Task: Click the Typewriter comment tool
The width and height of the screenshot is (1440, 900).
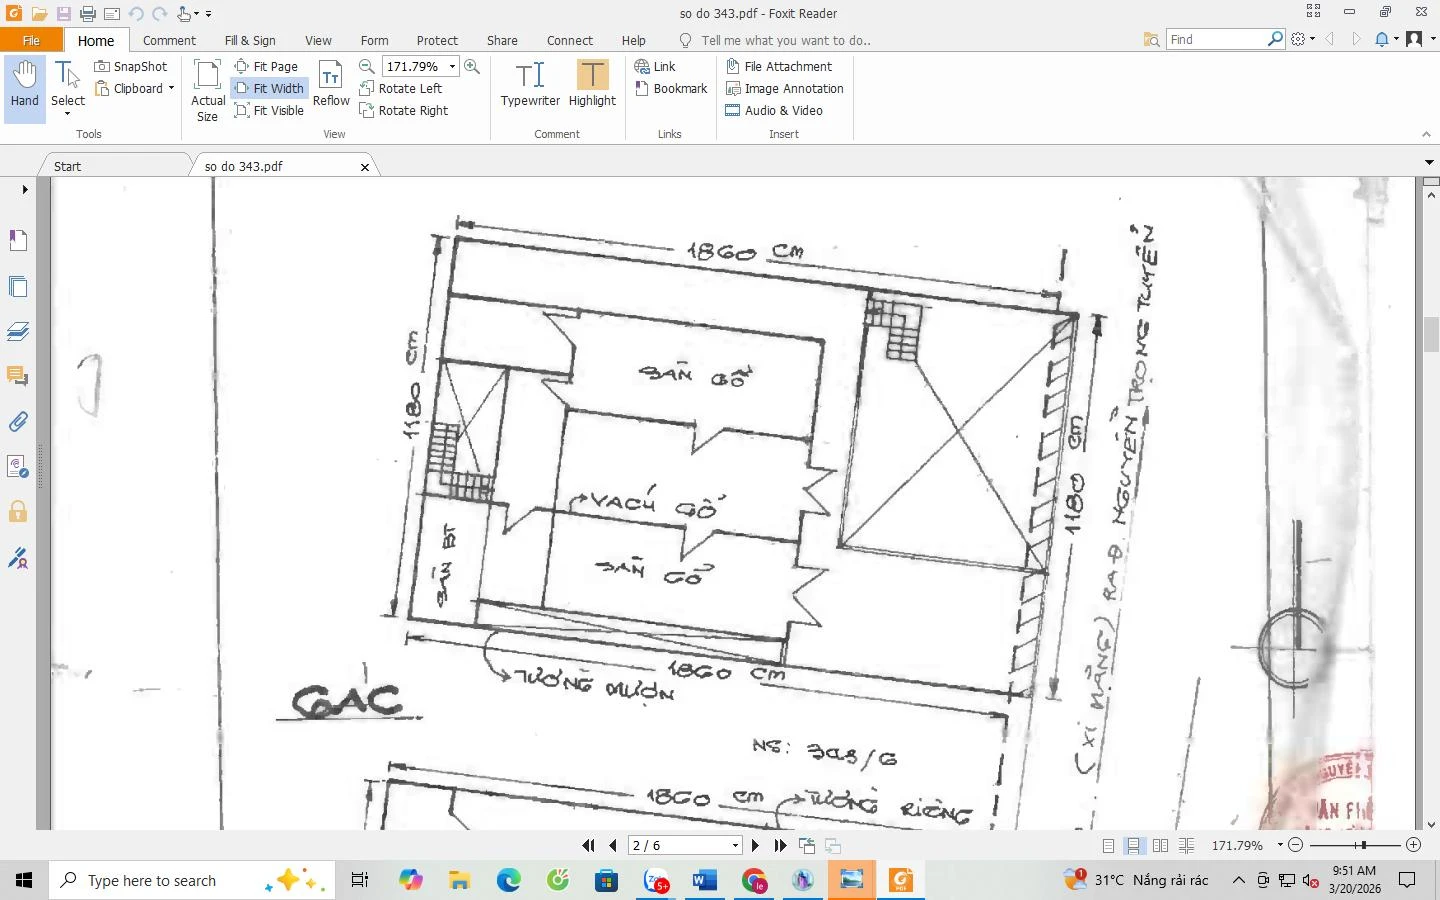Action: pyautogui.click(x=530, y=85)
